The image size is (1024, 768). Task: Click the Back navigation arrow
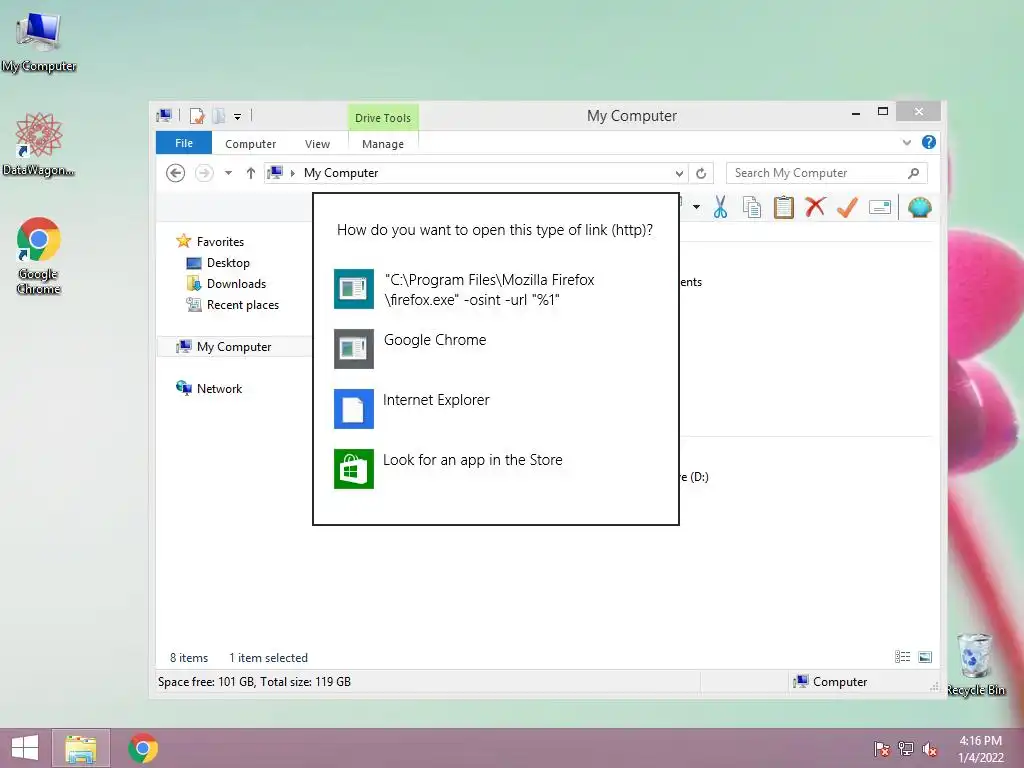tap(175, 173)
